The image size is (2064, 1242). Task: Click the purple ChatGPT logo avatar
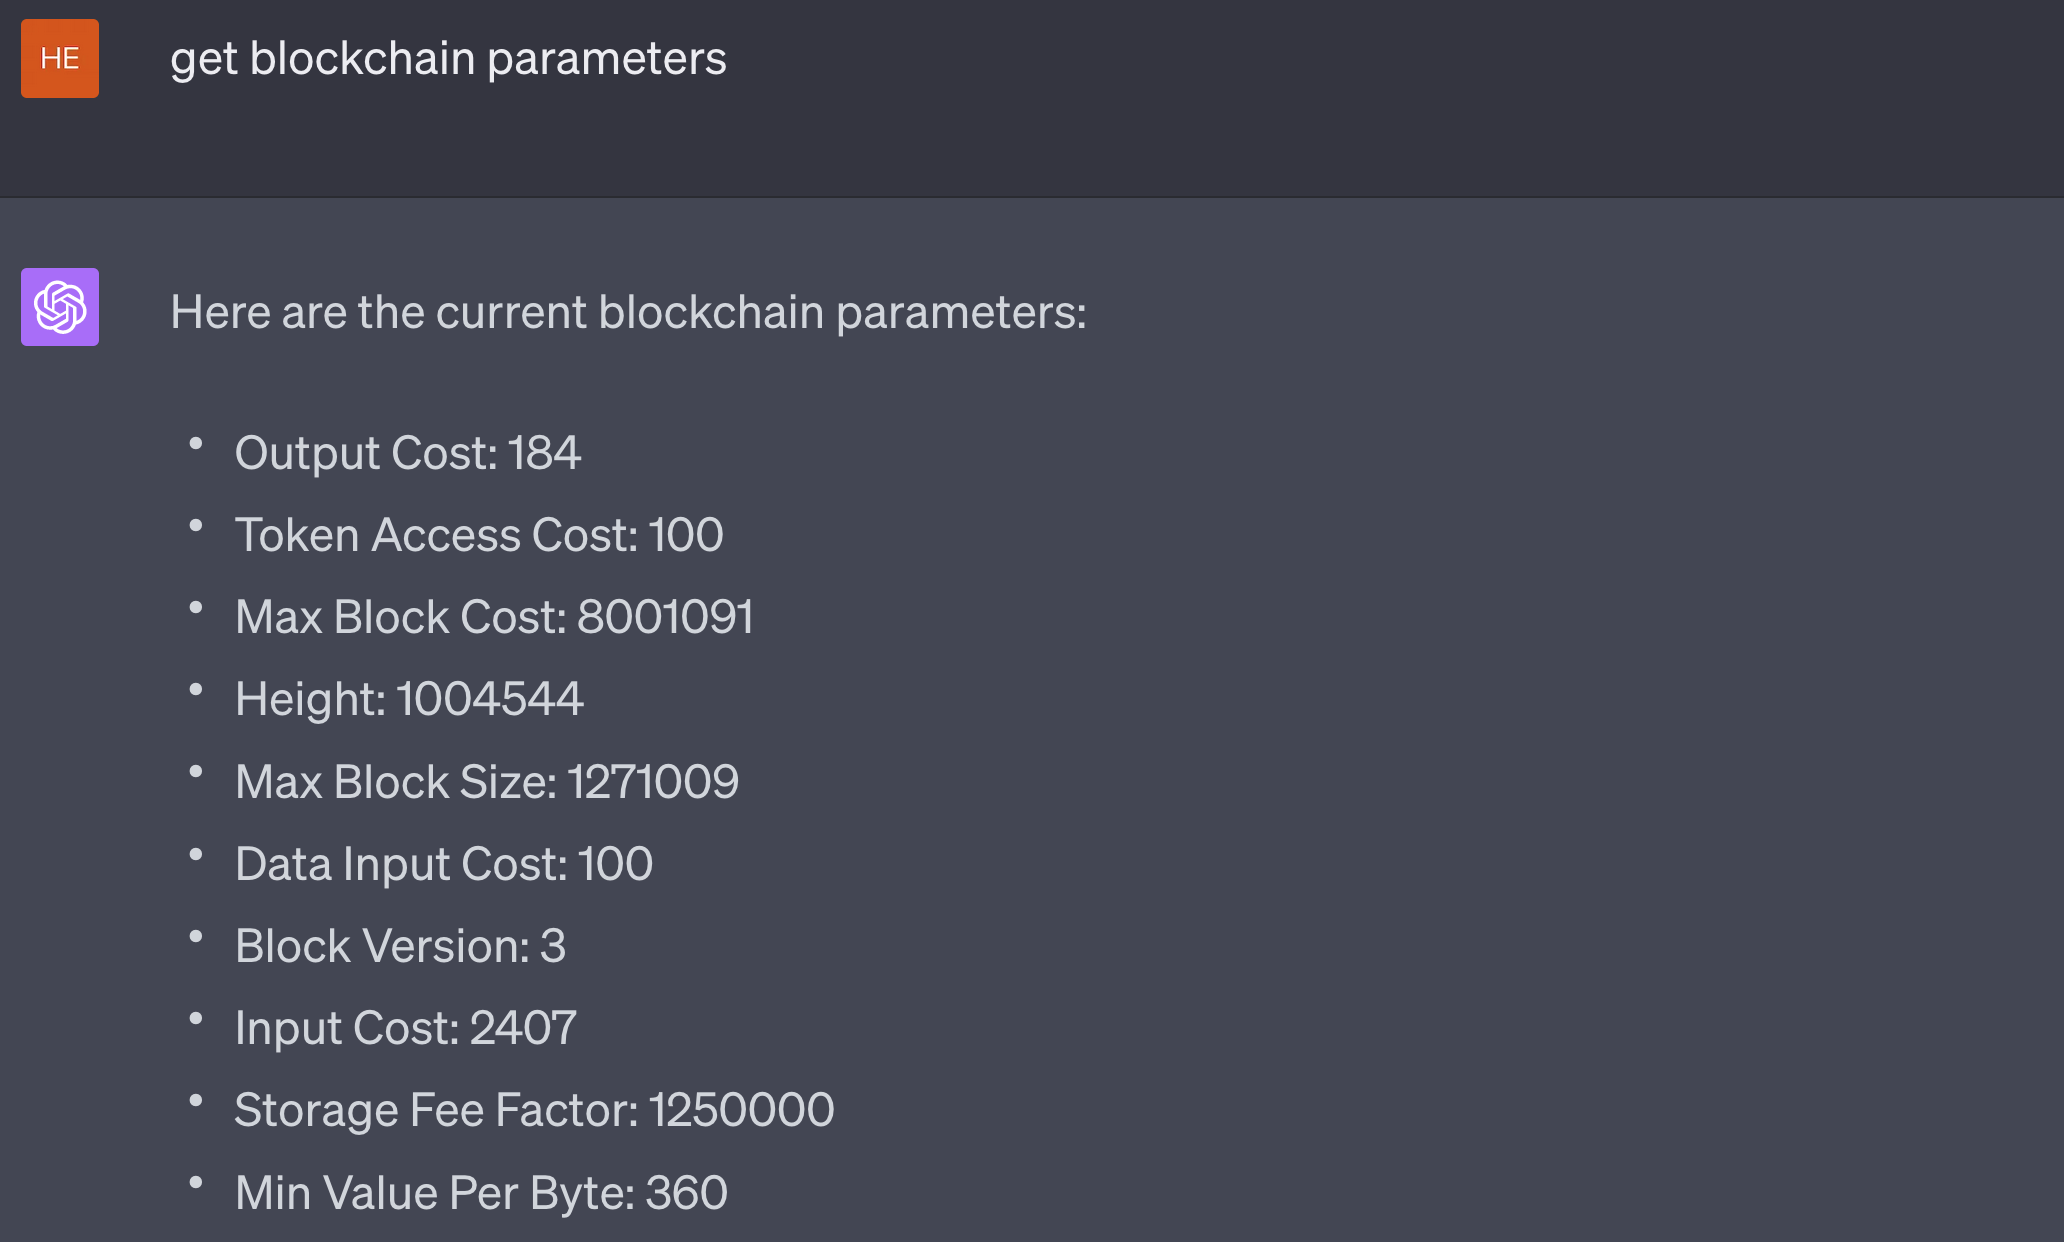click(60, 307)
